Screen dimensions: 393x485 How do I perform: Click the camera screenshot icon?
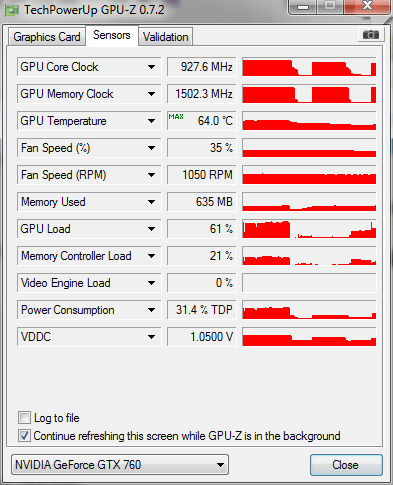pos(371,34)
